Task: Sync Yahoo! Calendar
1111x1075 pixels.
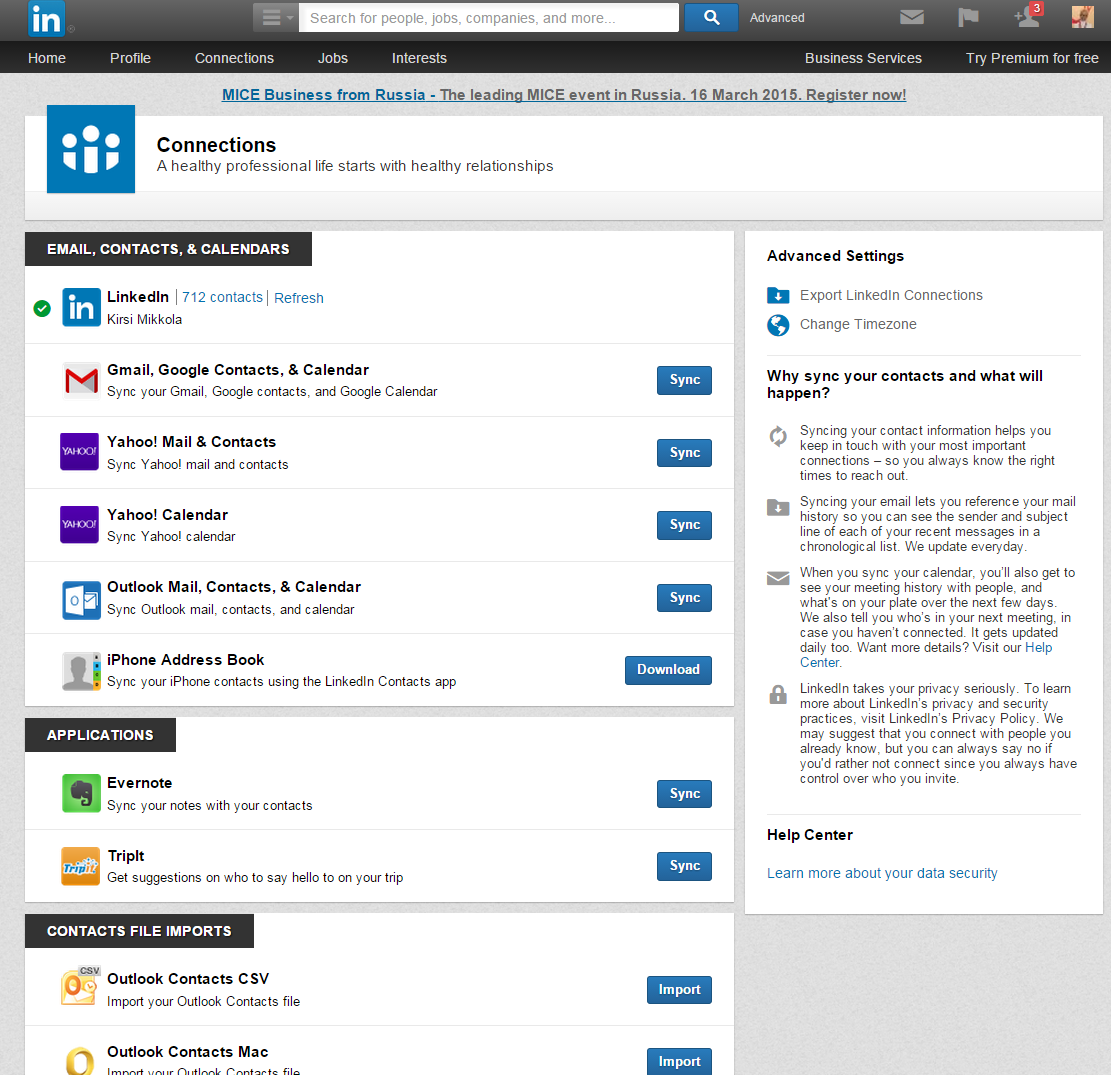Action: 684,525
